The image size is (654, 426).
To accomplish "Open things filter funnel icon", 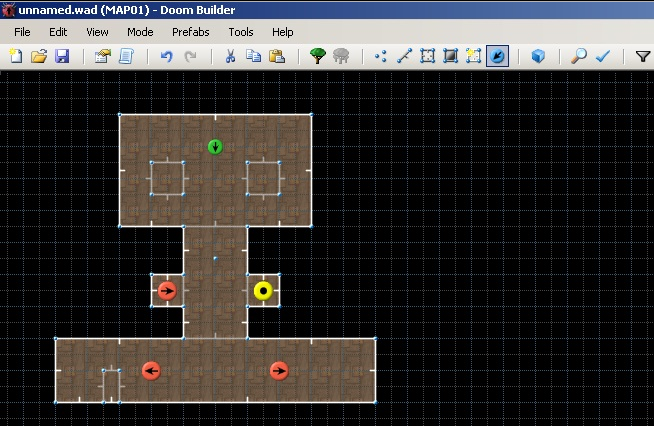I will pyautogui.click(x=643, y=56).
